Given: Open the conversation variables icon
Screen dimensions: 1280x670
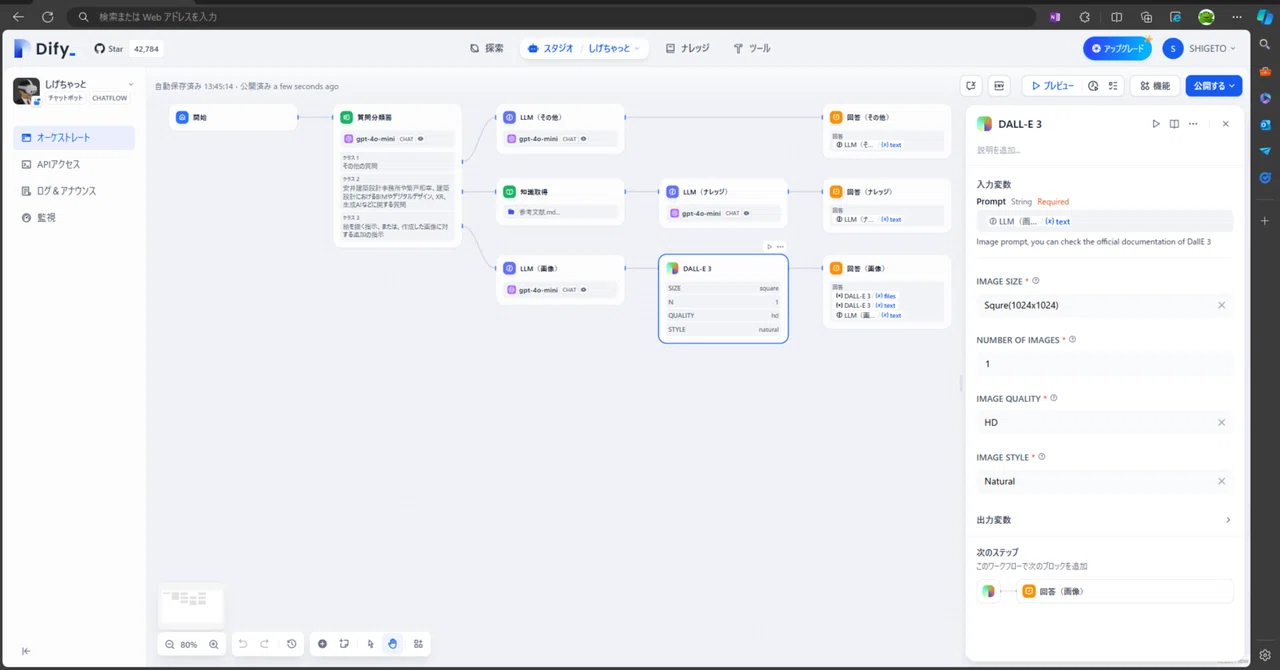Looking at the screenshot, I should click(970, 86).
